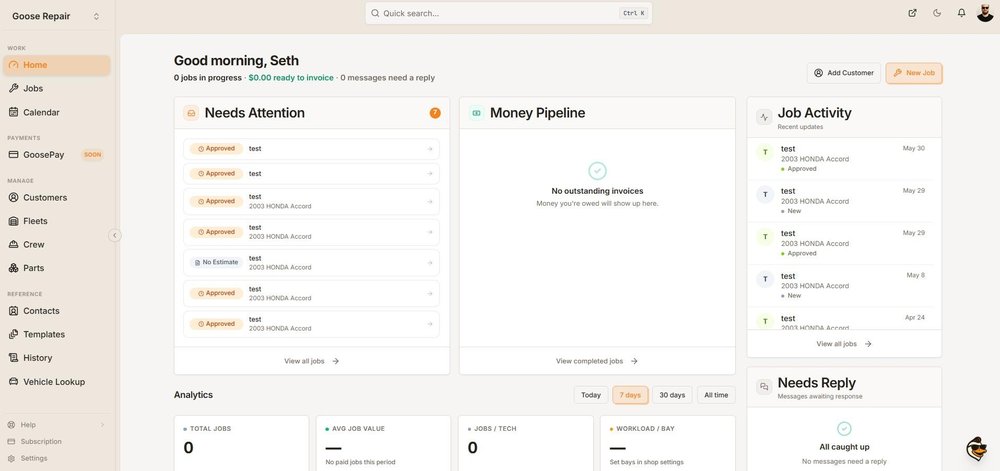This screenshot has height=471, width=1000.
Task: Click the T avatar on May 30 entry
Action: click(x=765, y=152)
